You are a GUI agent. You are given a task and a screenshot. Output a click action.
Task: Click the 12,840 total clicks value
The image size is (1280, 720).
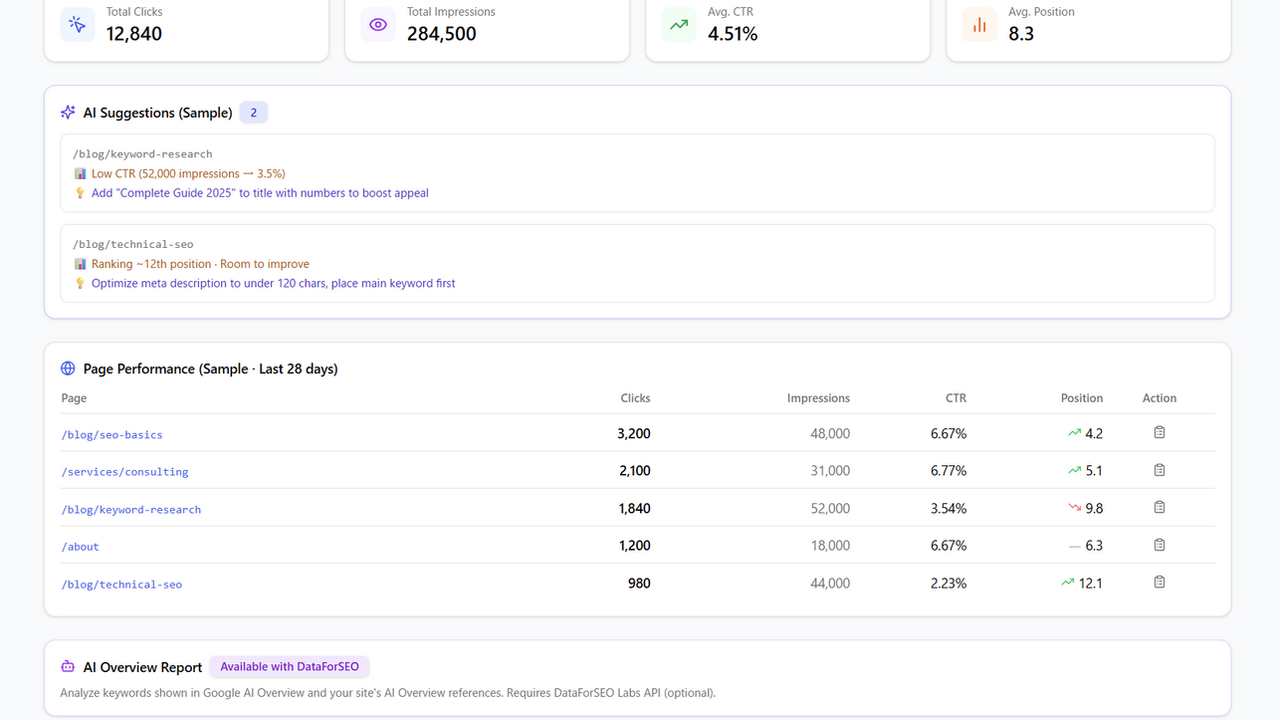(x=134, y=33)
